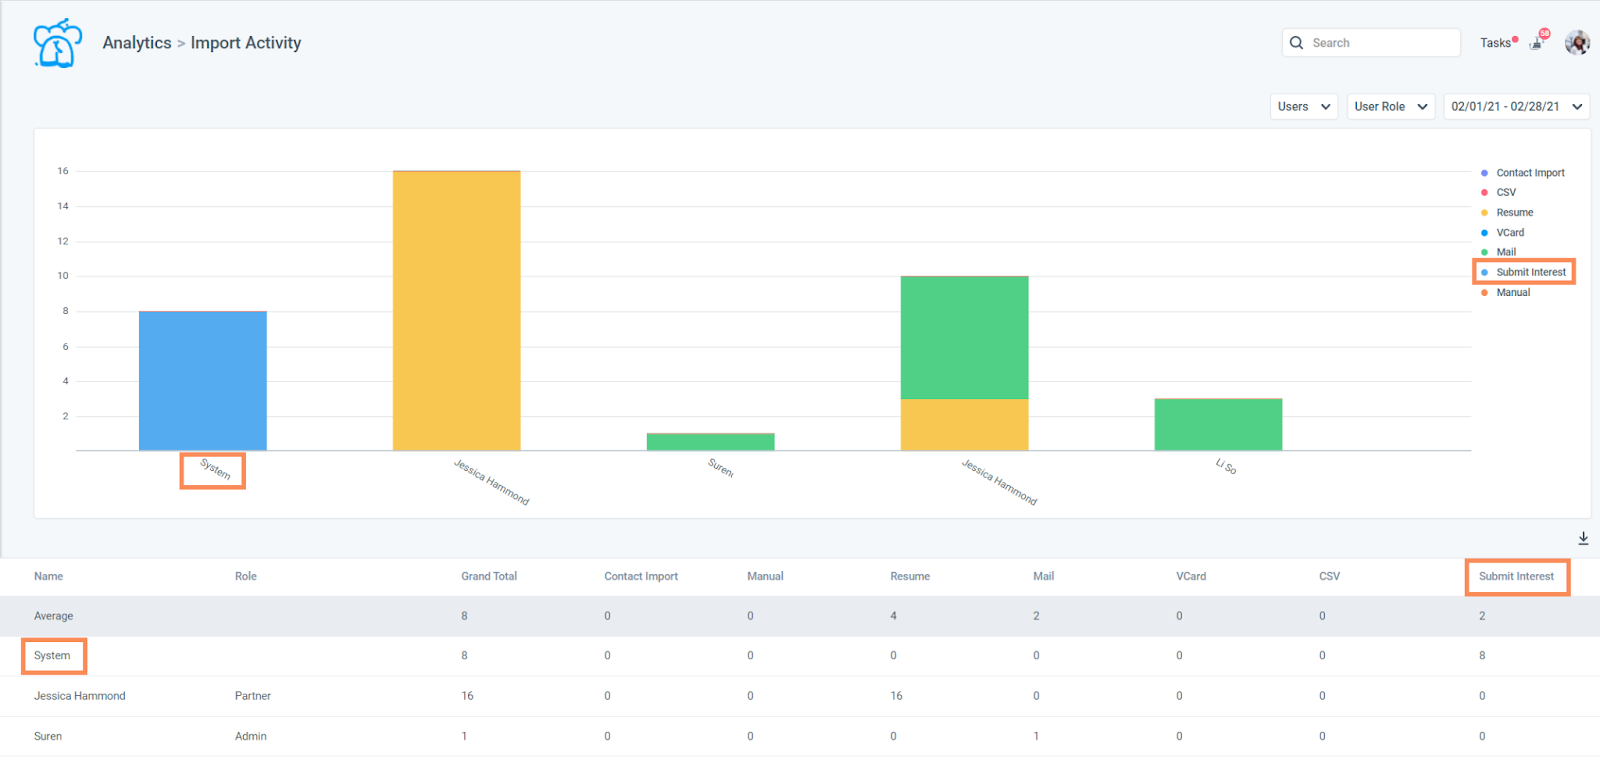Expand the User Role dropdown

coord(1391,107)
